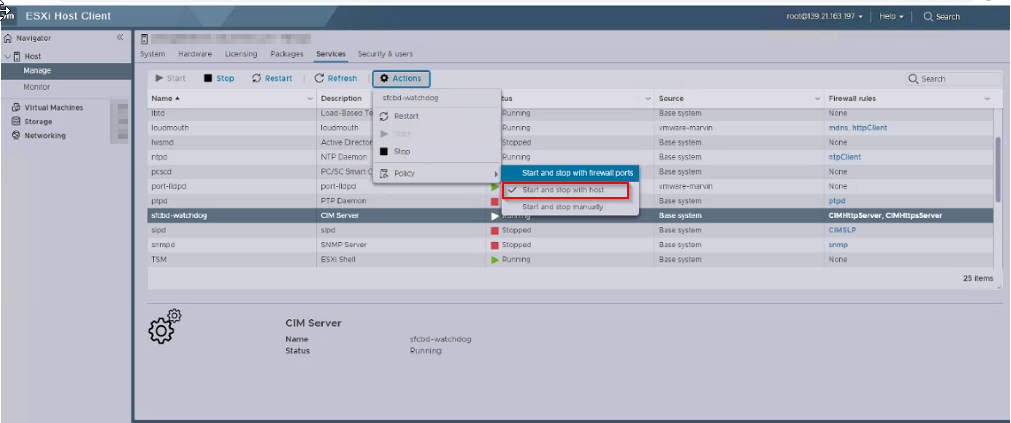Open the CIMSLP firewall rule link

[x=841, y=230]
